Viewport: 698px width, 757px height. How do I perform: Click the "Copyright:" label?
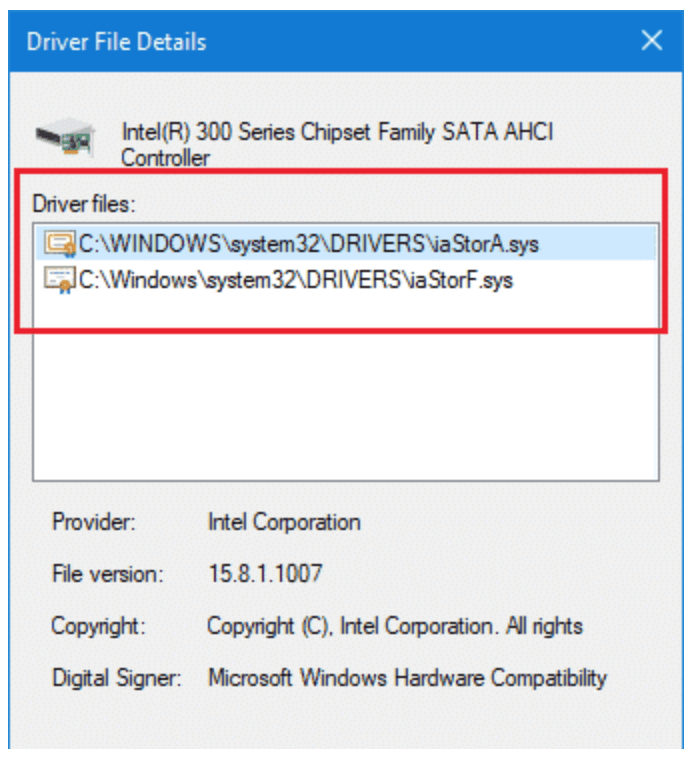pyautogui.click(x=98, y=627)
